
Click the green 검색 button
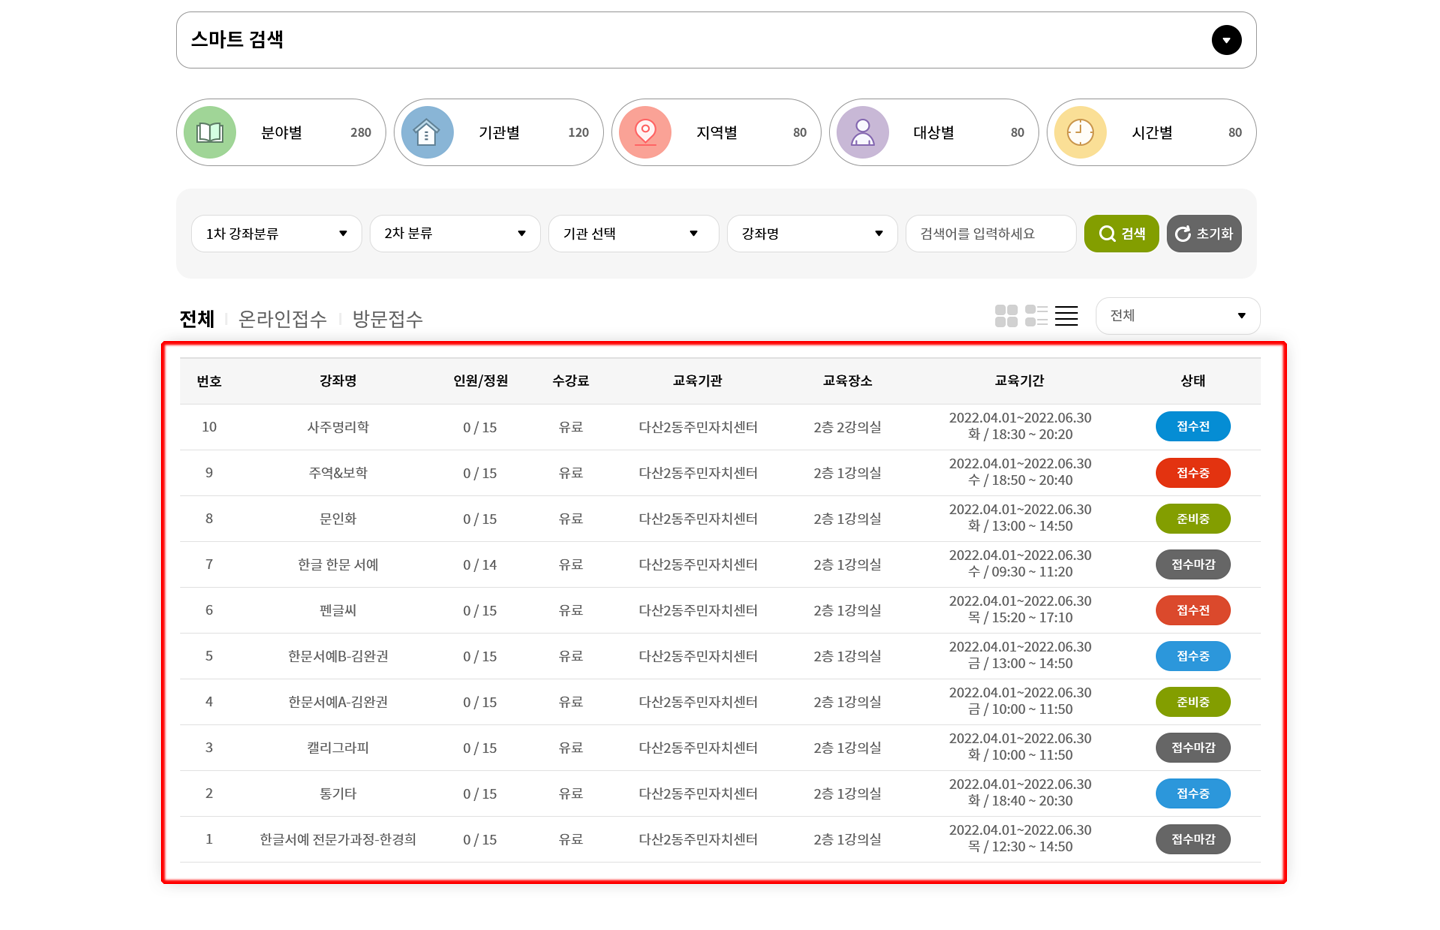pos(1121,234)
